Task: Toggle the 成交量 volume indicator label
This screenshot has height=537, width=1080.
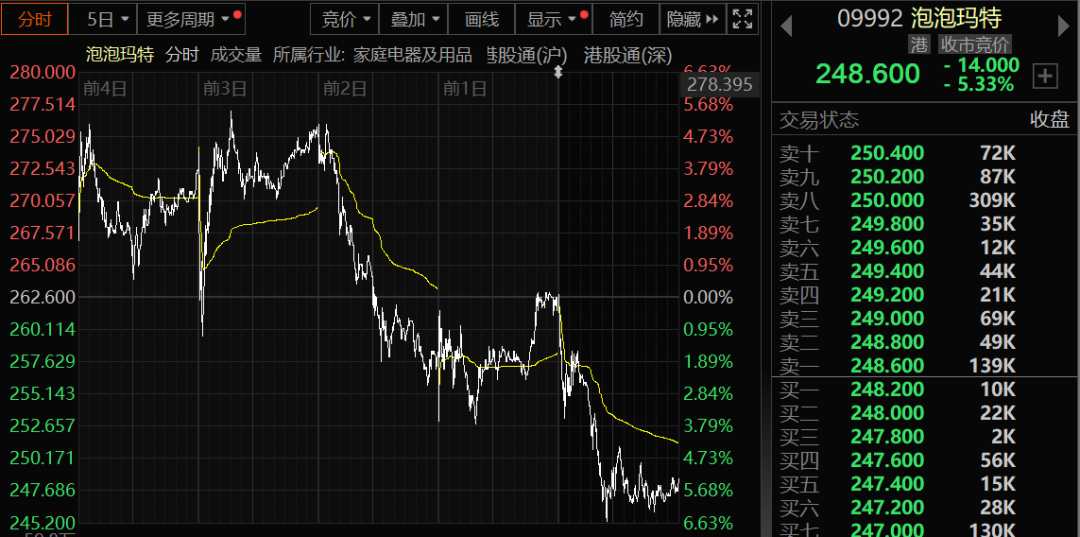Action: tap(236, 55)
